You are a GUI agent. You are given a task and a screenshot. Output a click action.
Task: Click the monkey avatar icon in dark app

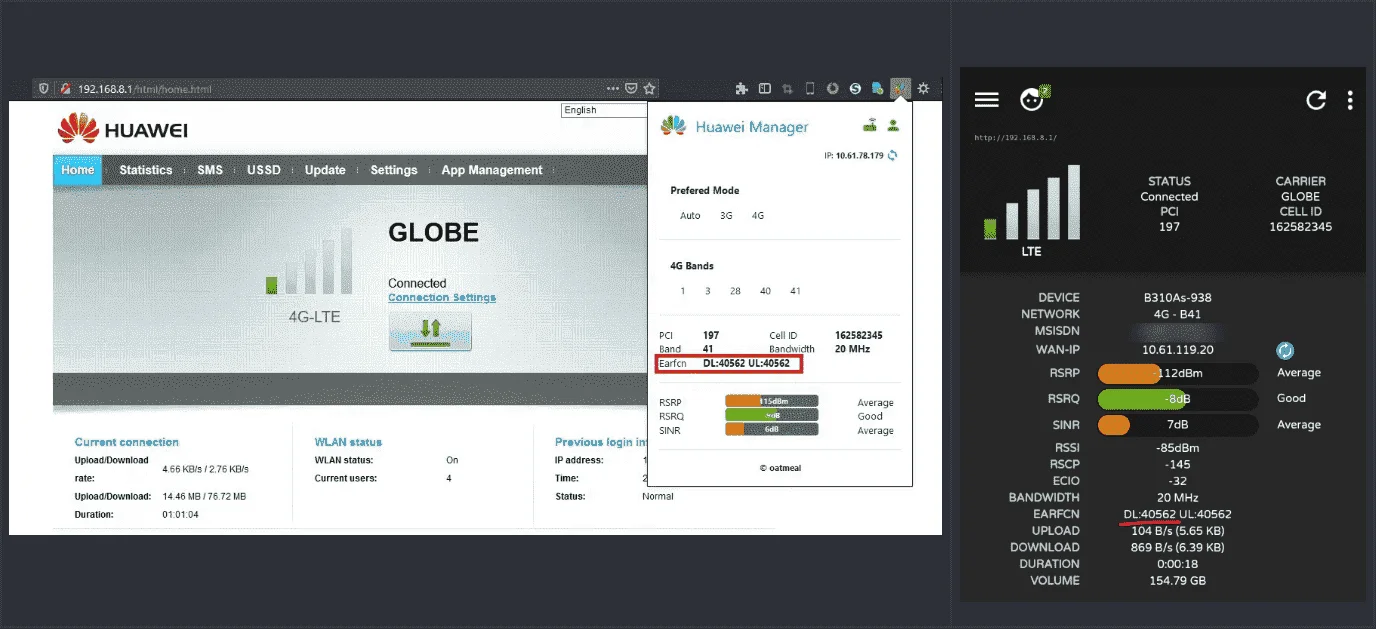tap(1033, 98)
